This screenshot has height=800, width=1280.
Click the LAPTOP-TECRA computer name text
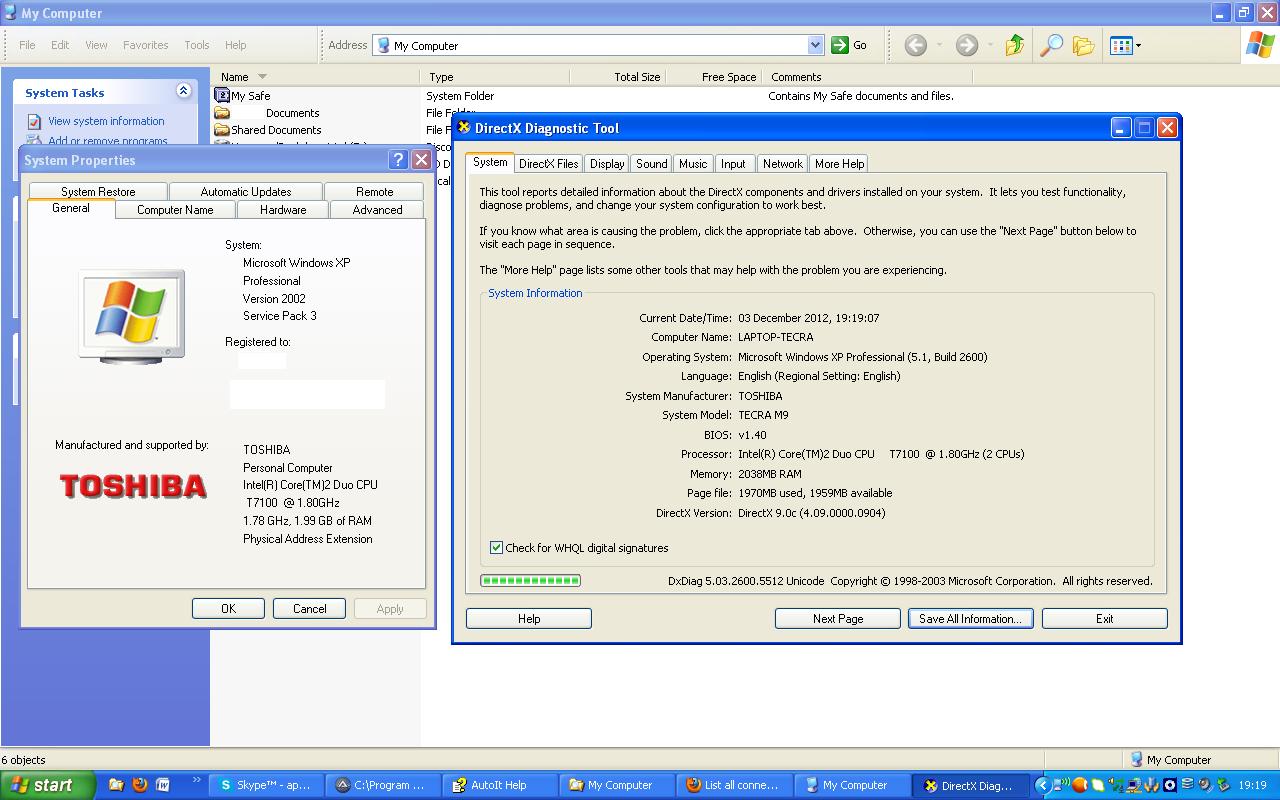tap(775, 337)
